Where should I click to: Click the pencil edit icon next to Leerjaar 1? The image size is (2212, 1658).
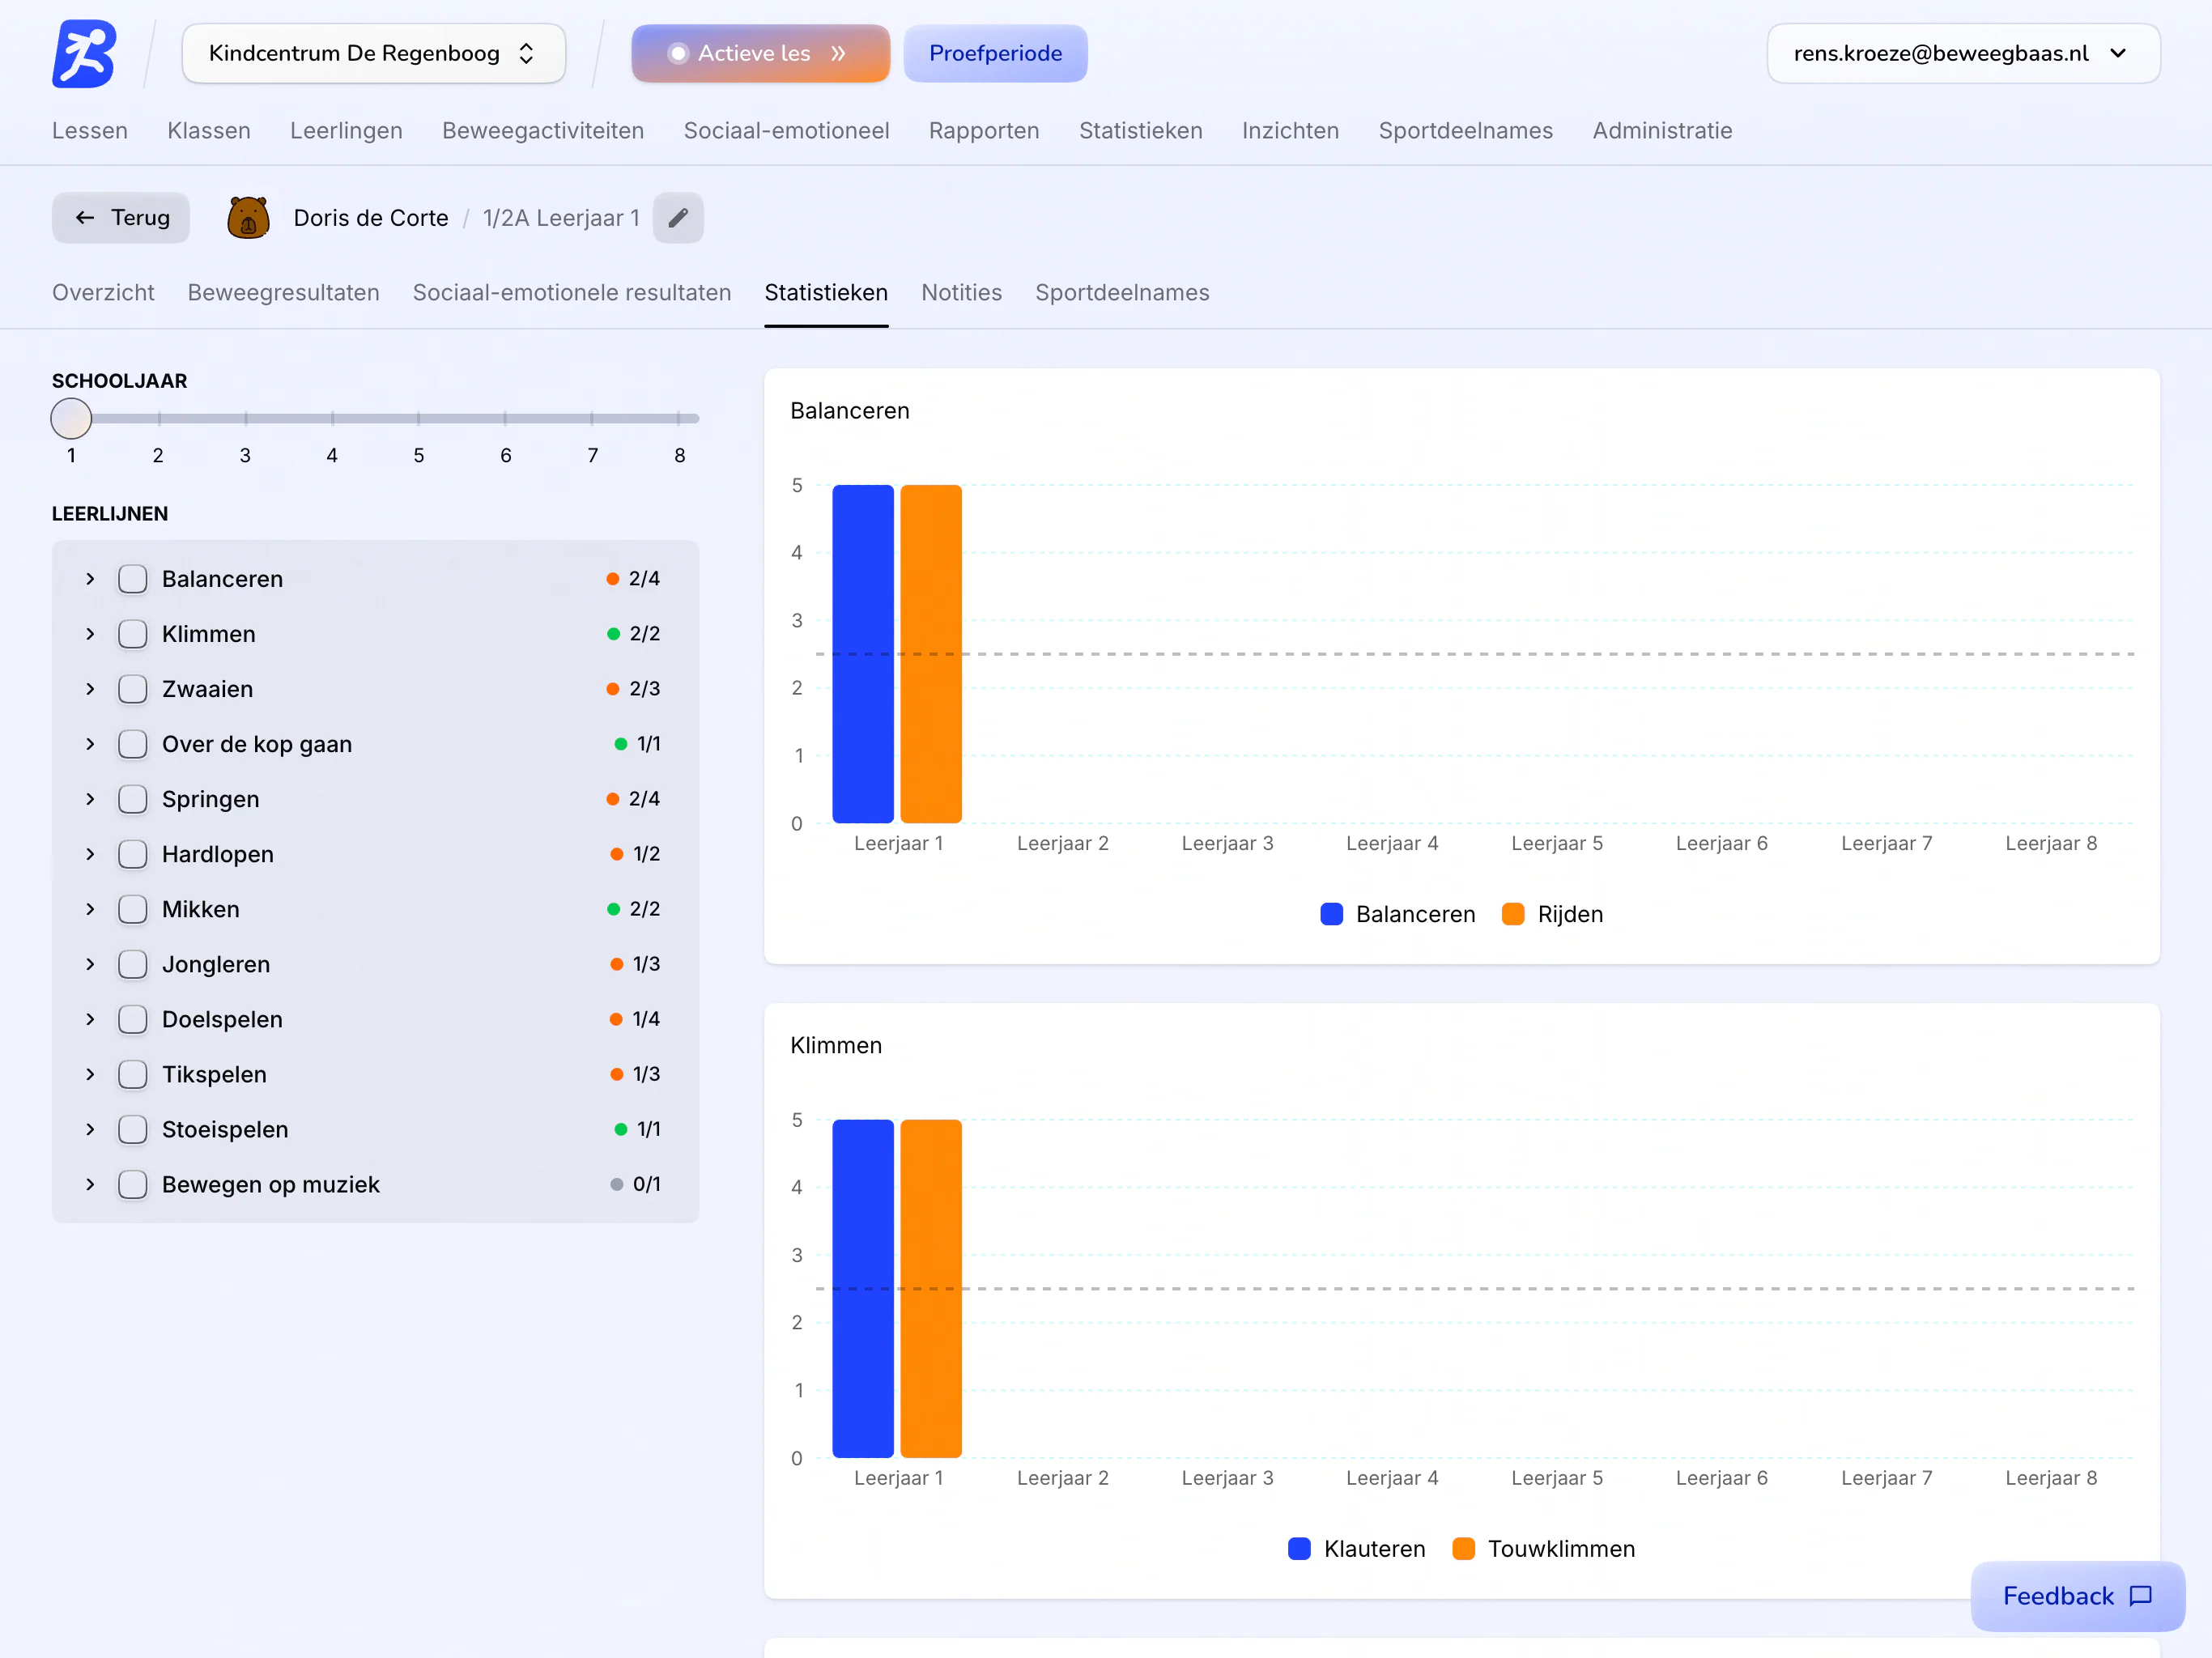(x=678, y=218)
